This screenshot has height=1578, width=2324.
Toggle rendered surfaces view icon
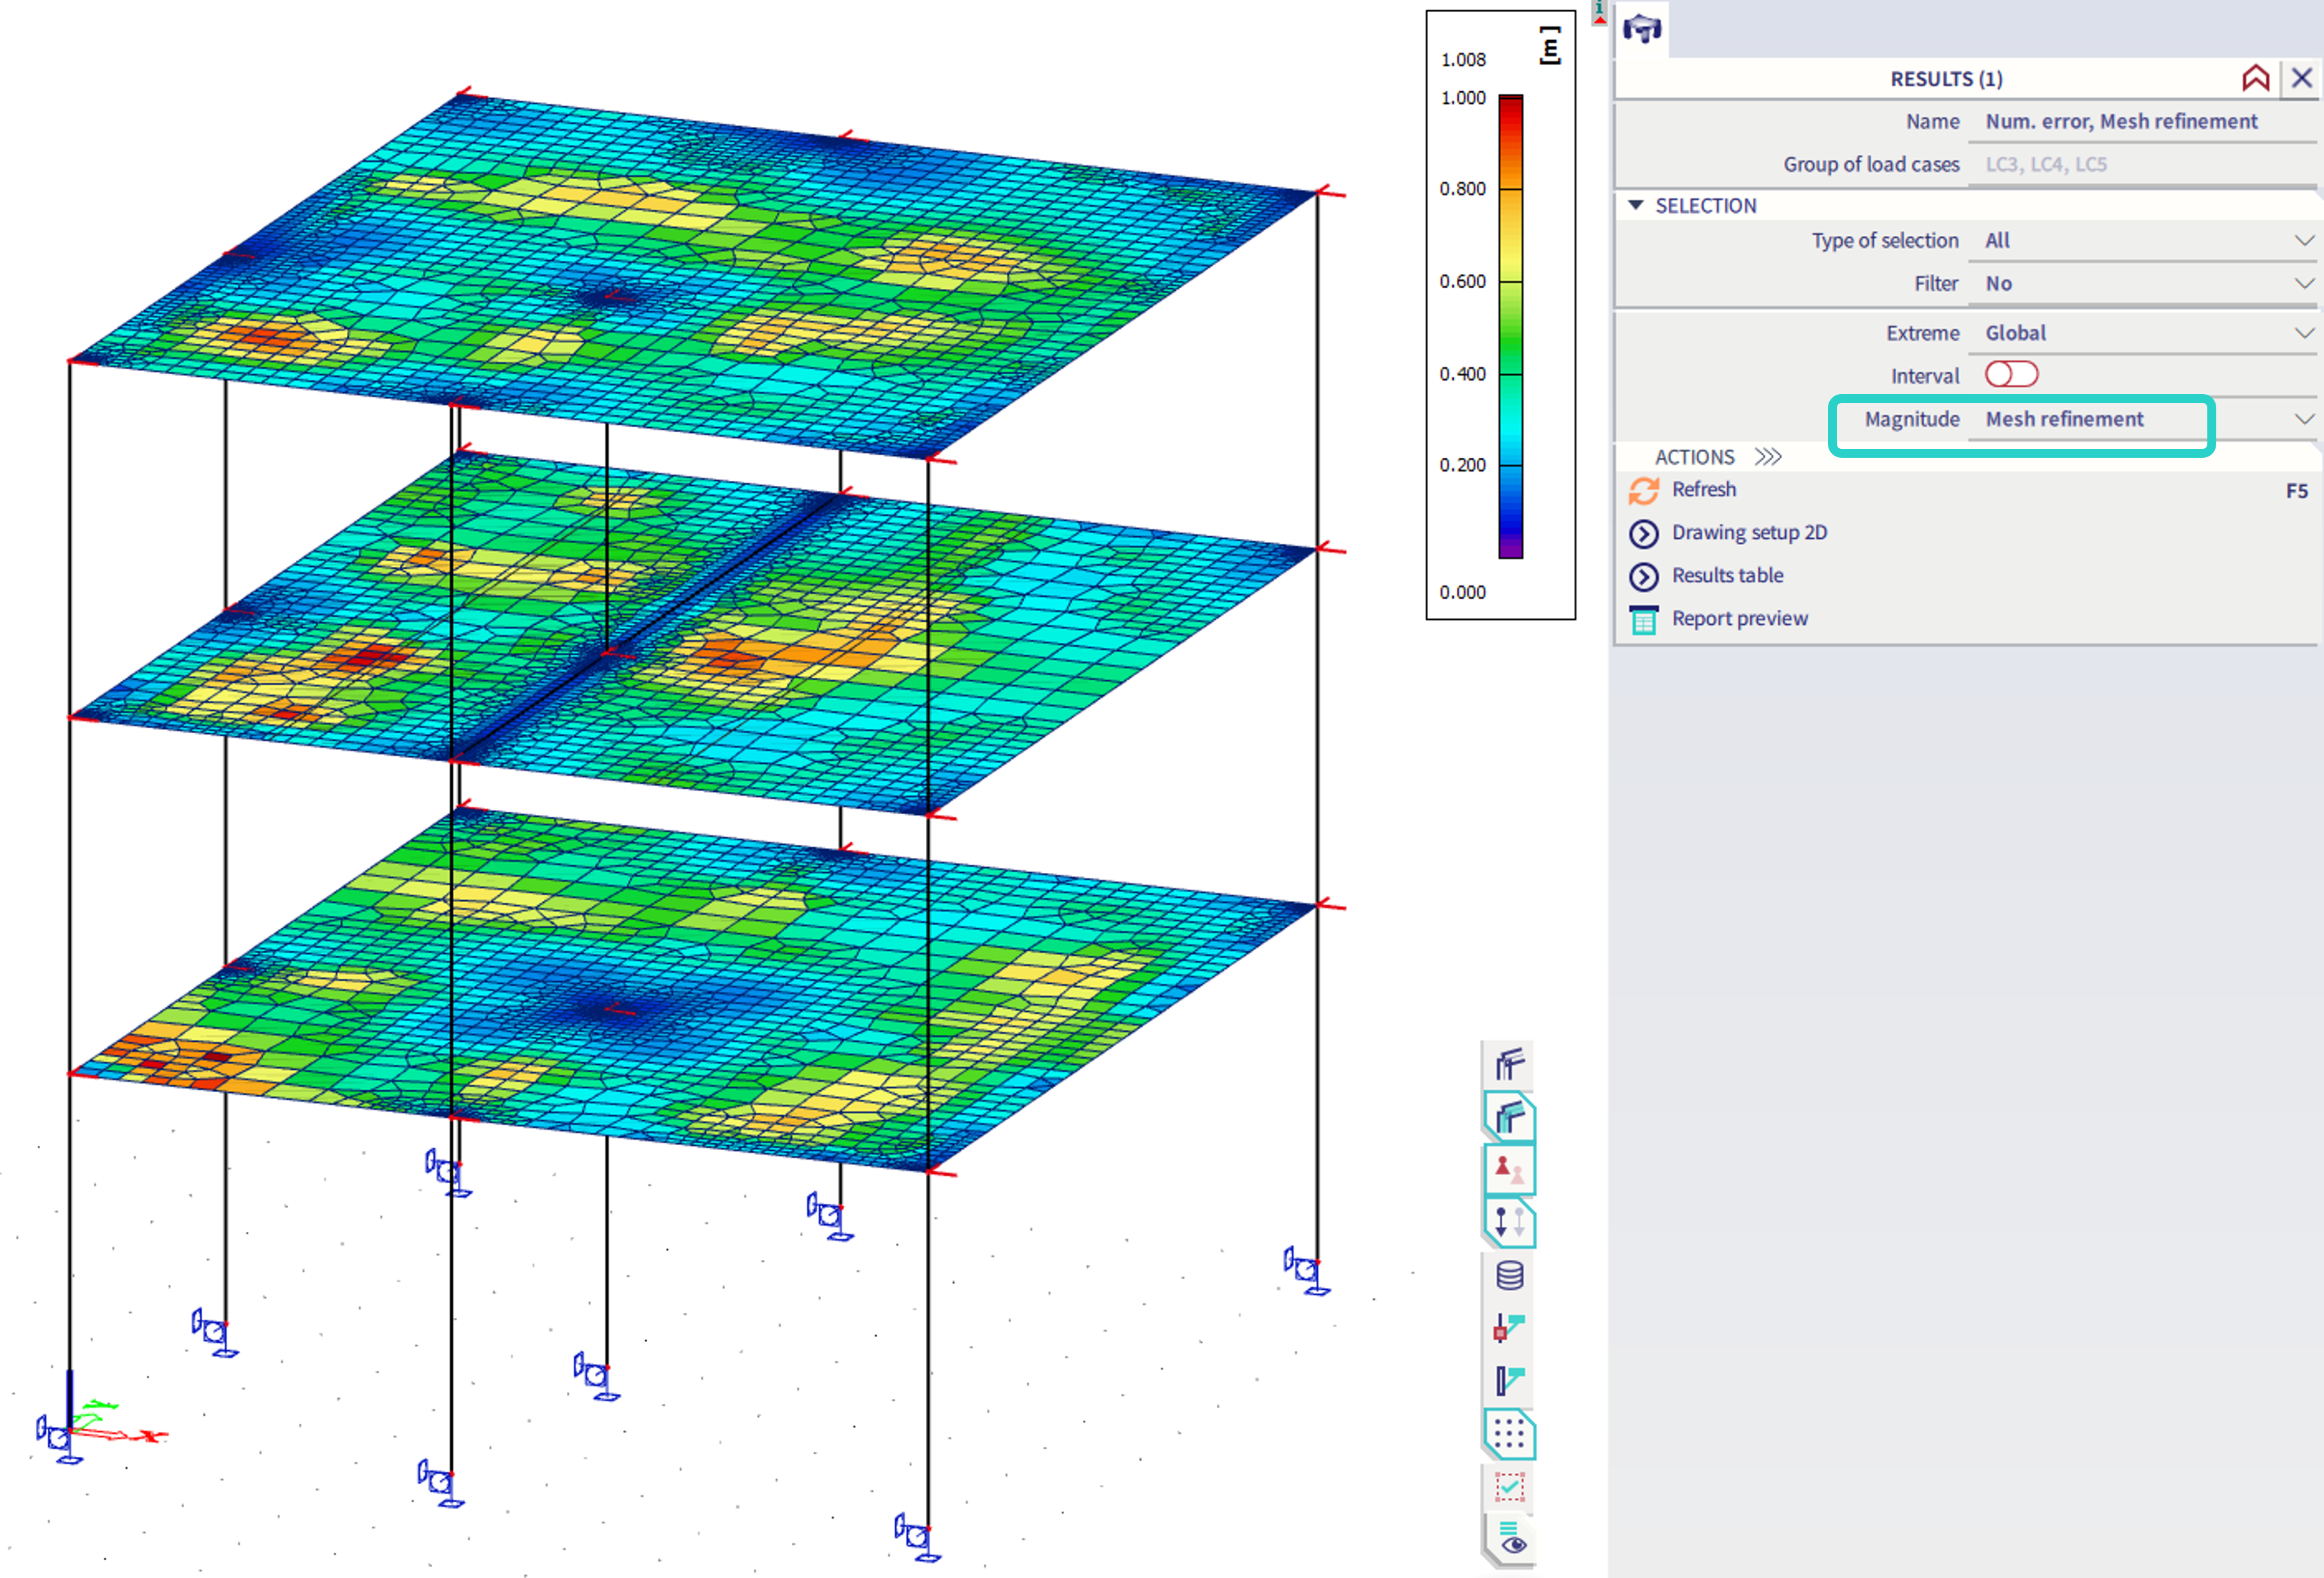point(1508,1117)
